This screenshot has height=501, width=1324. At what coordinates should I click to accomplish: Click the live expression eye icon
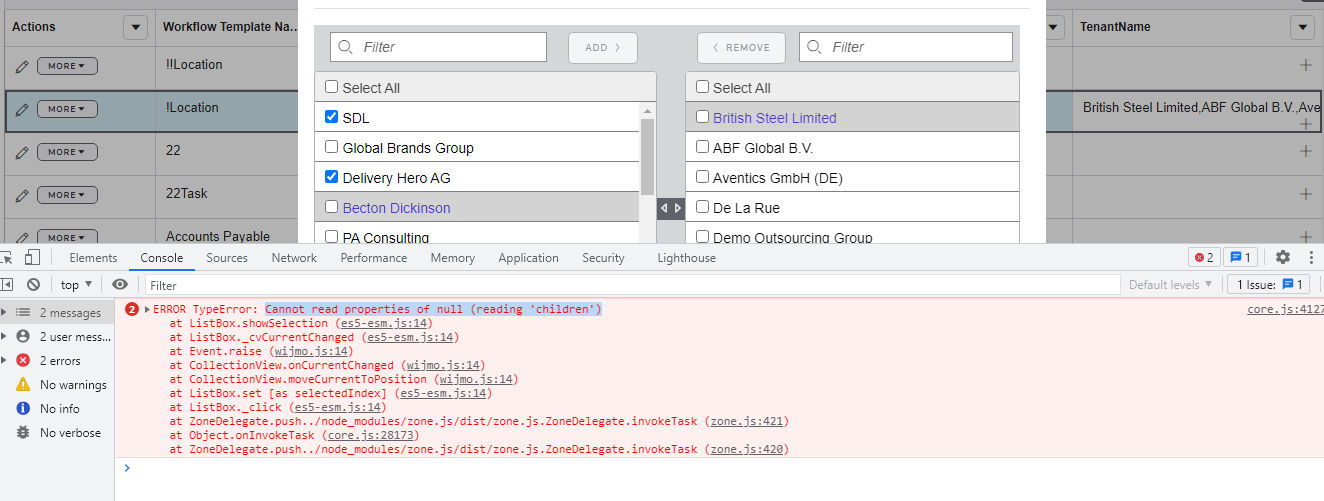pos(120,285)
